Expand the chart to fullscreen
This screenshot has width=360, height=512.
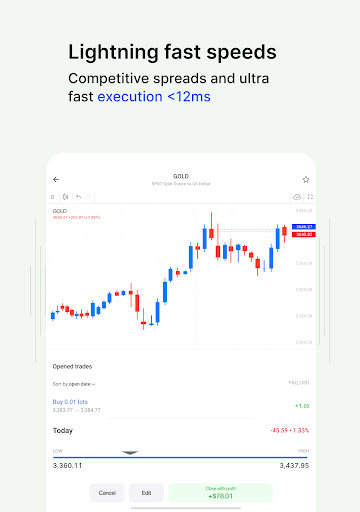(310, 197)
